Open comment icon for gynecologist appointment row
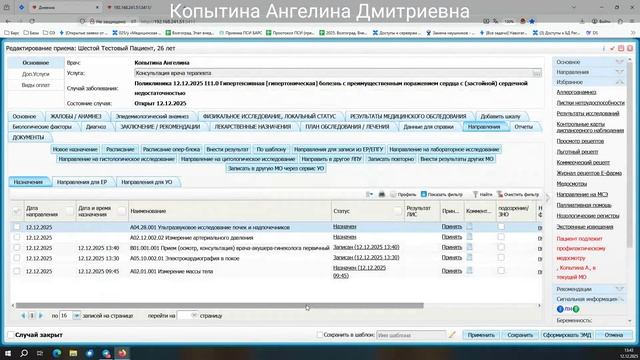The width and height of the screenshot is (640, 360). click(469, 247)
